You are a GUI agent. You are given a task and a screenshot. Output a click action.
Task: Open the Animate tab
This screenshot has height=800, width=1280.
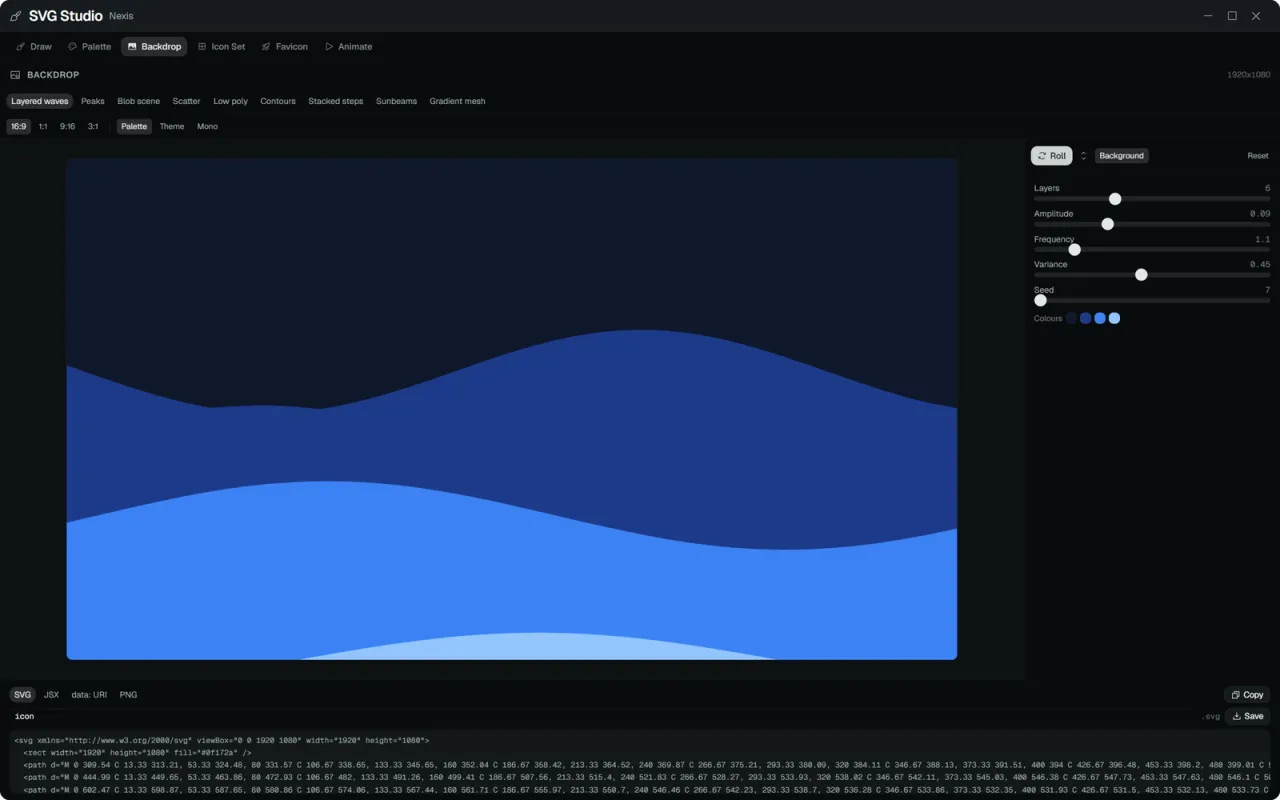(x=348, y=47)
